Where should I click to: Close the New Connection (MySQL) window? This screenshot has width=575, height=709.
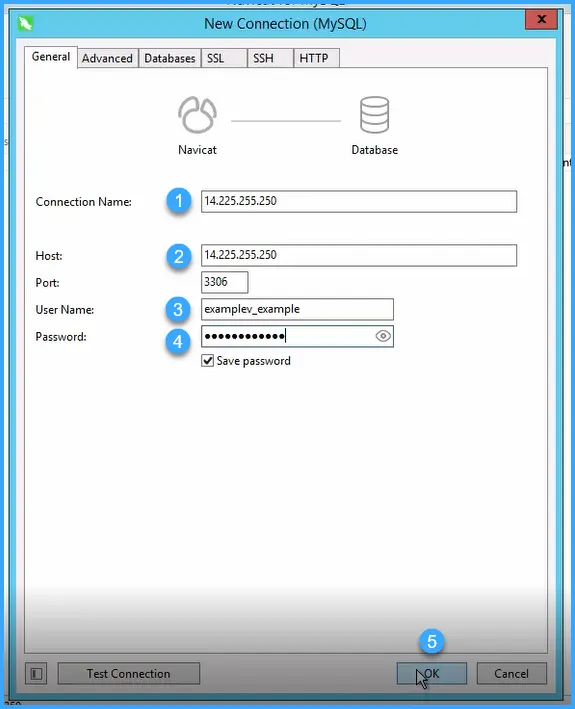click(x=541, y=19)
